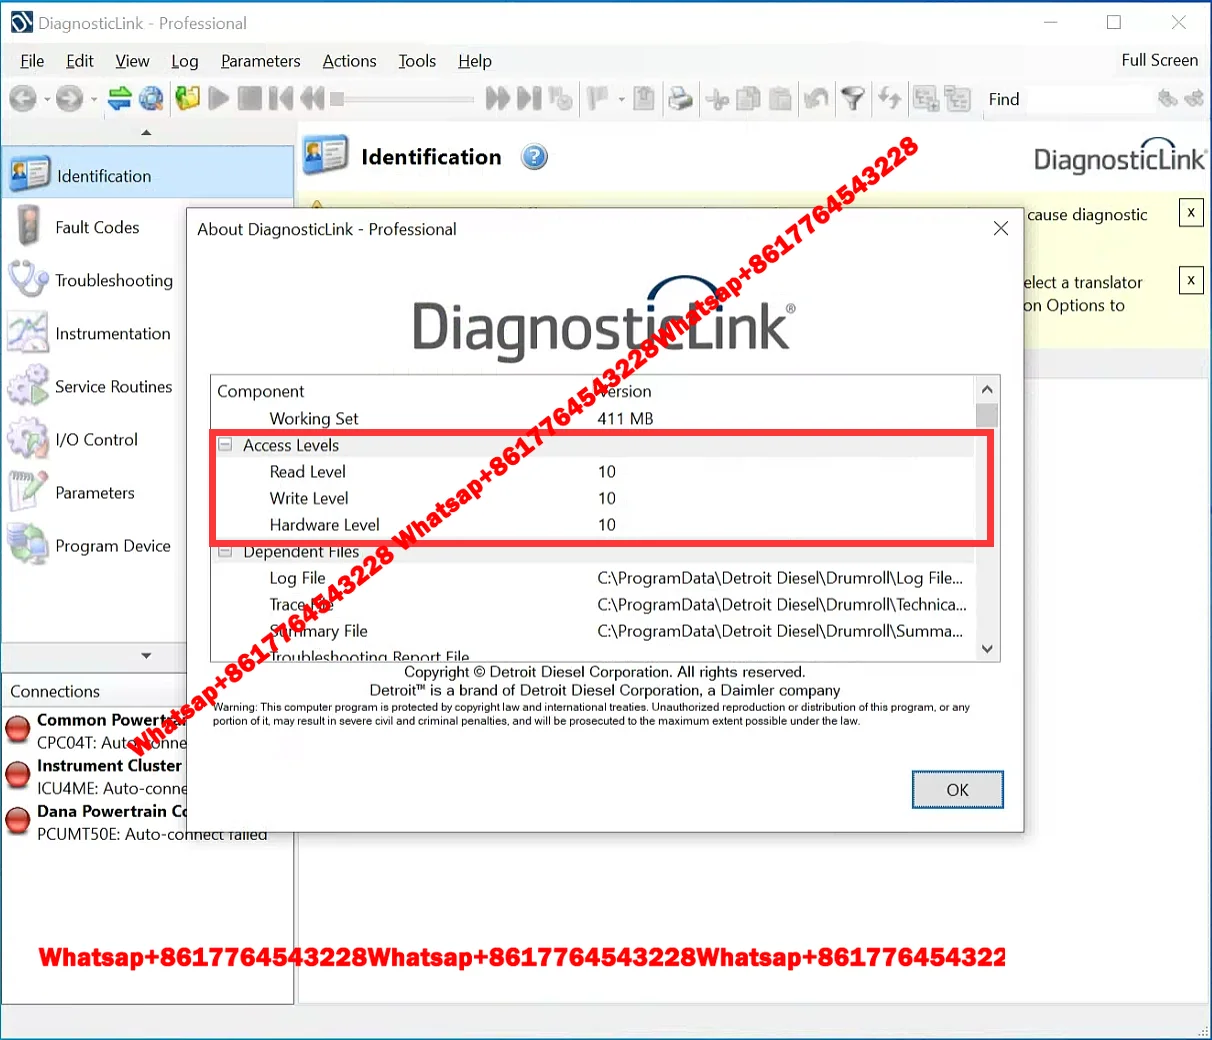Open the Edit menu
1212x1040 pixels.
coord(79,61)
